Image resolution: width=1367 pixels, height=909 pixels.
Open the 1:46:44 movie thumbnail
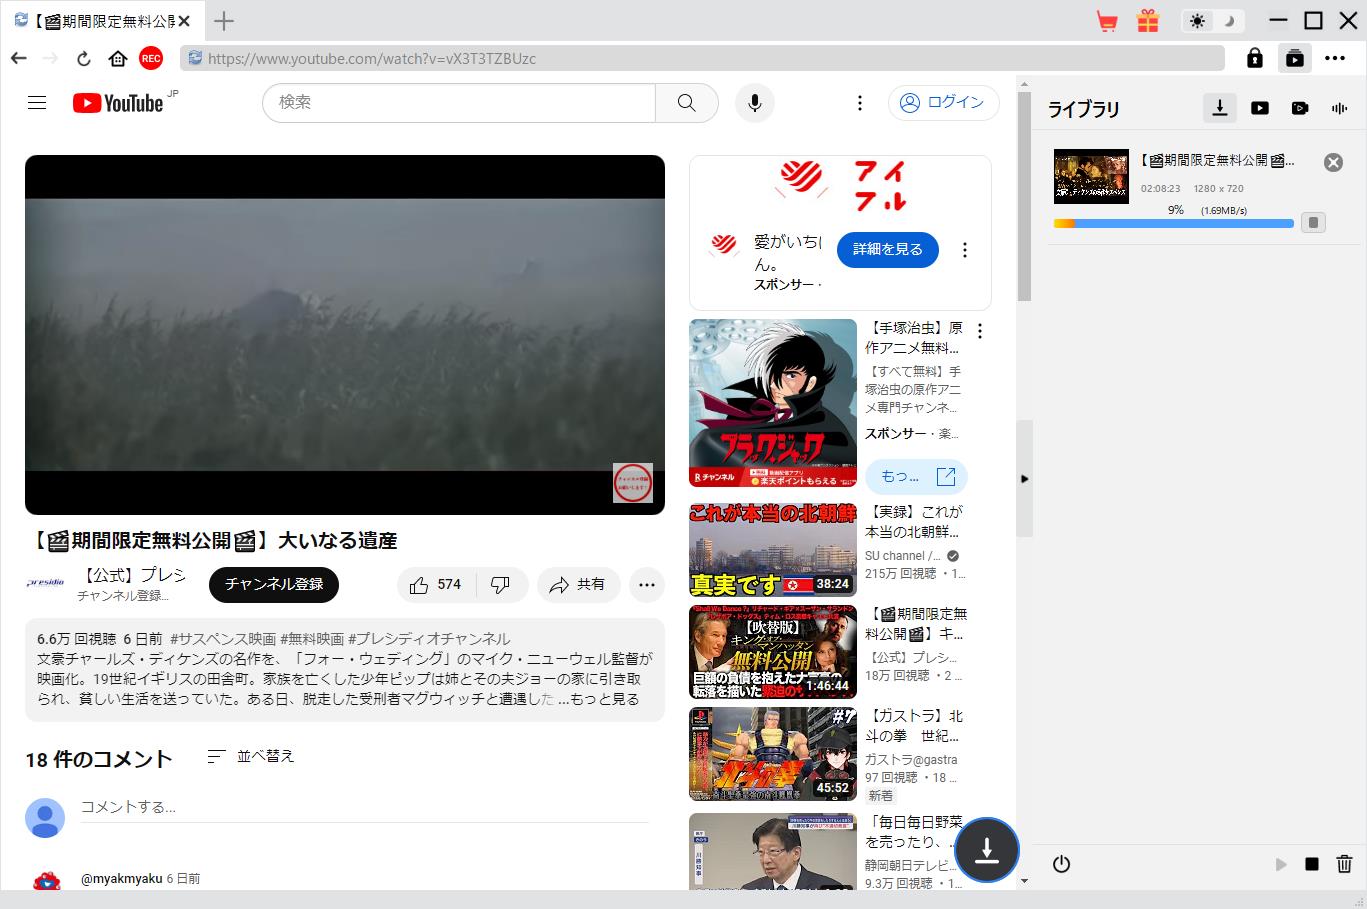[x=773, y=652]
